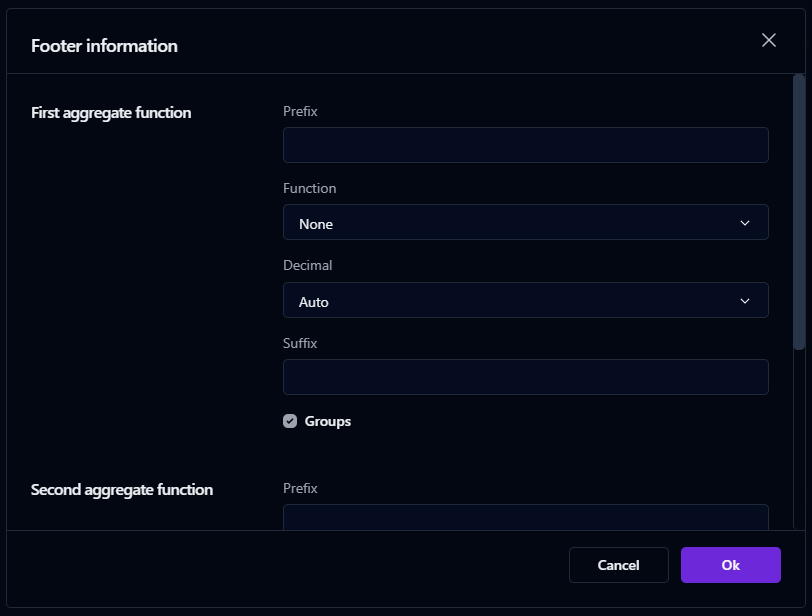Focus the first aggregate Prefix input
Viewport: 812px width, 616px height.
[x=525, y=145]
